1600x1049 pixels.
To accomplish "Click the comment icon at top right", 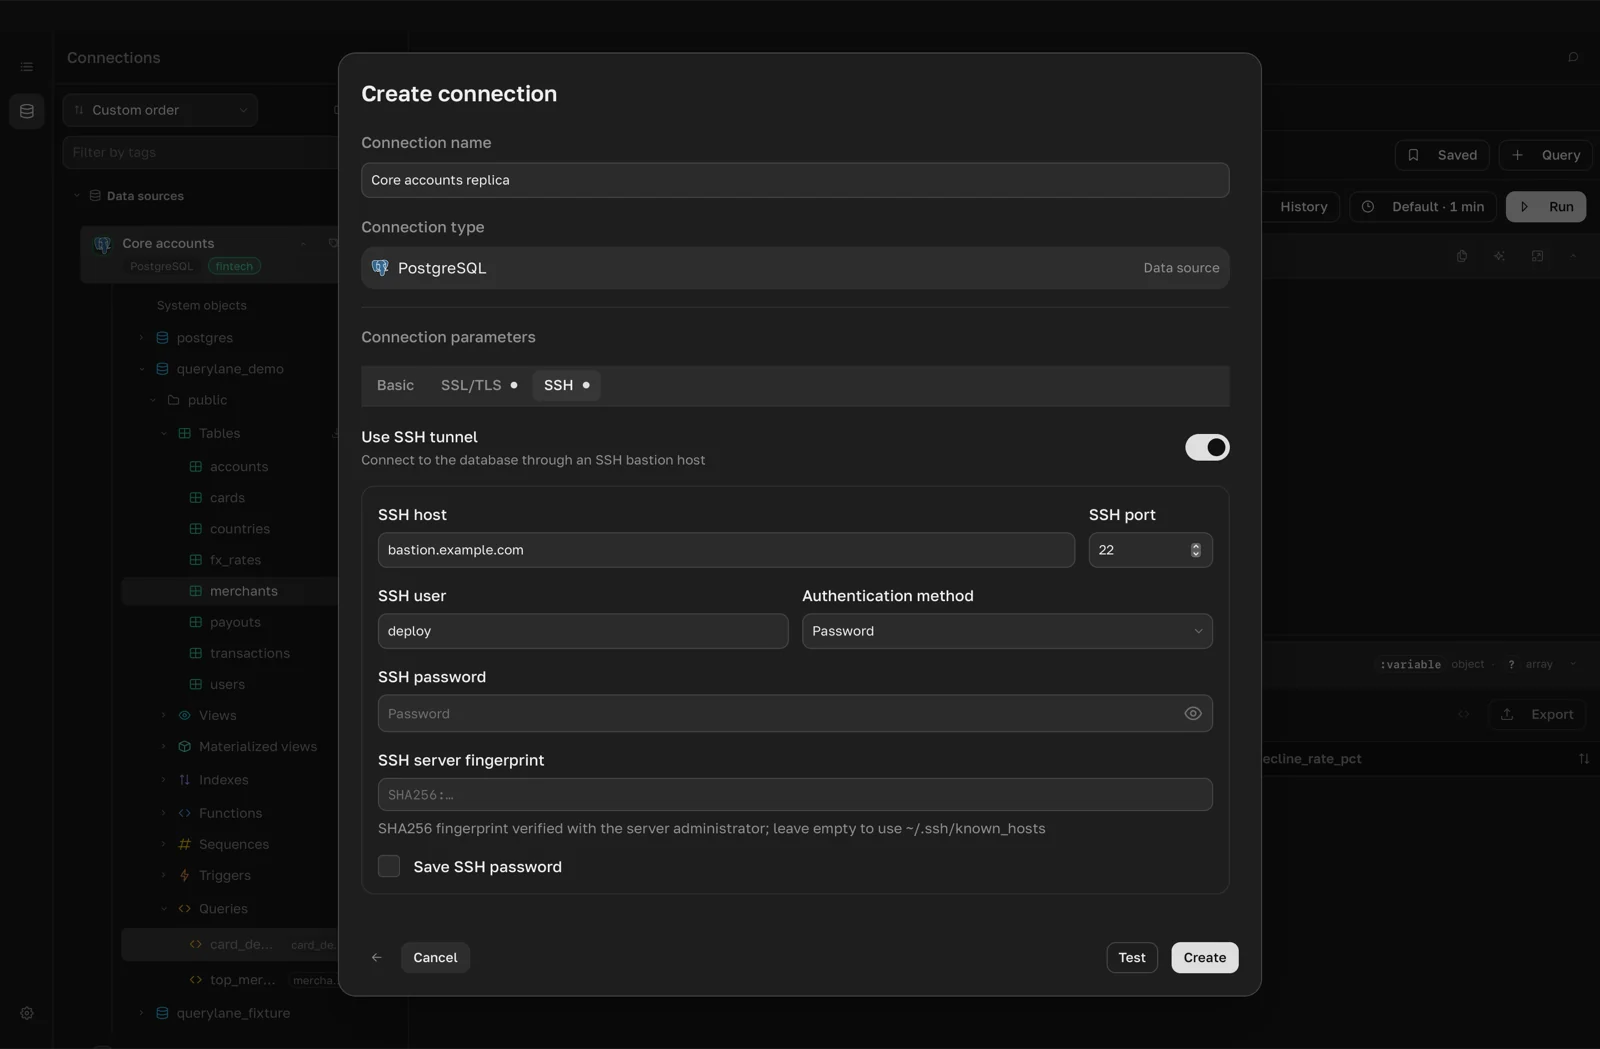I will point(1573,57).
